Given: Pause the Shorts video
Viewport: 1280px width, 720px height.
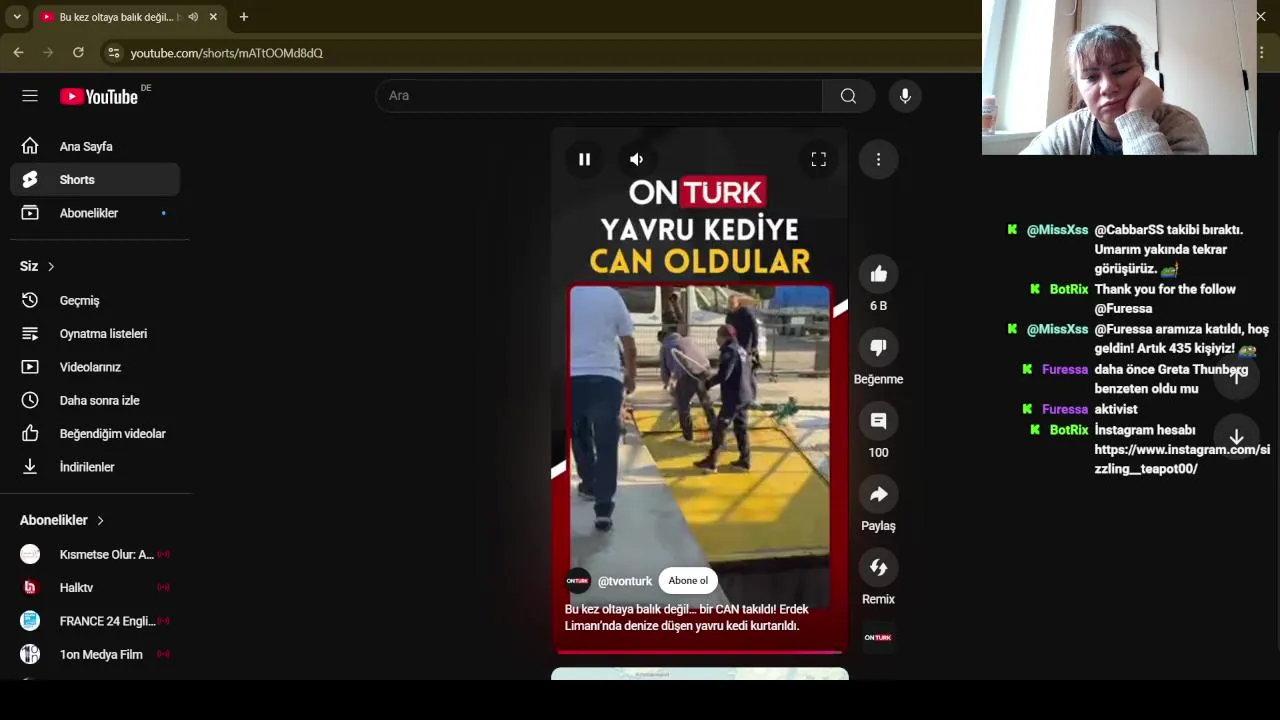Looking at the screenshot, I should tap(584, 159).
